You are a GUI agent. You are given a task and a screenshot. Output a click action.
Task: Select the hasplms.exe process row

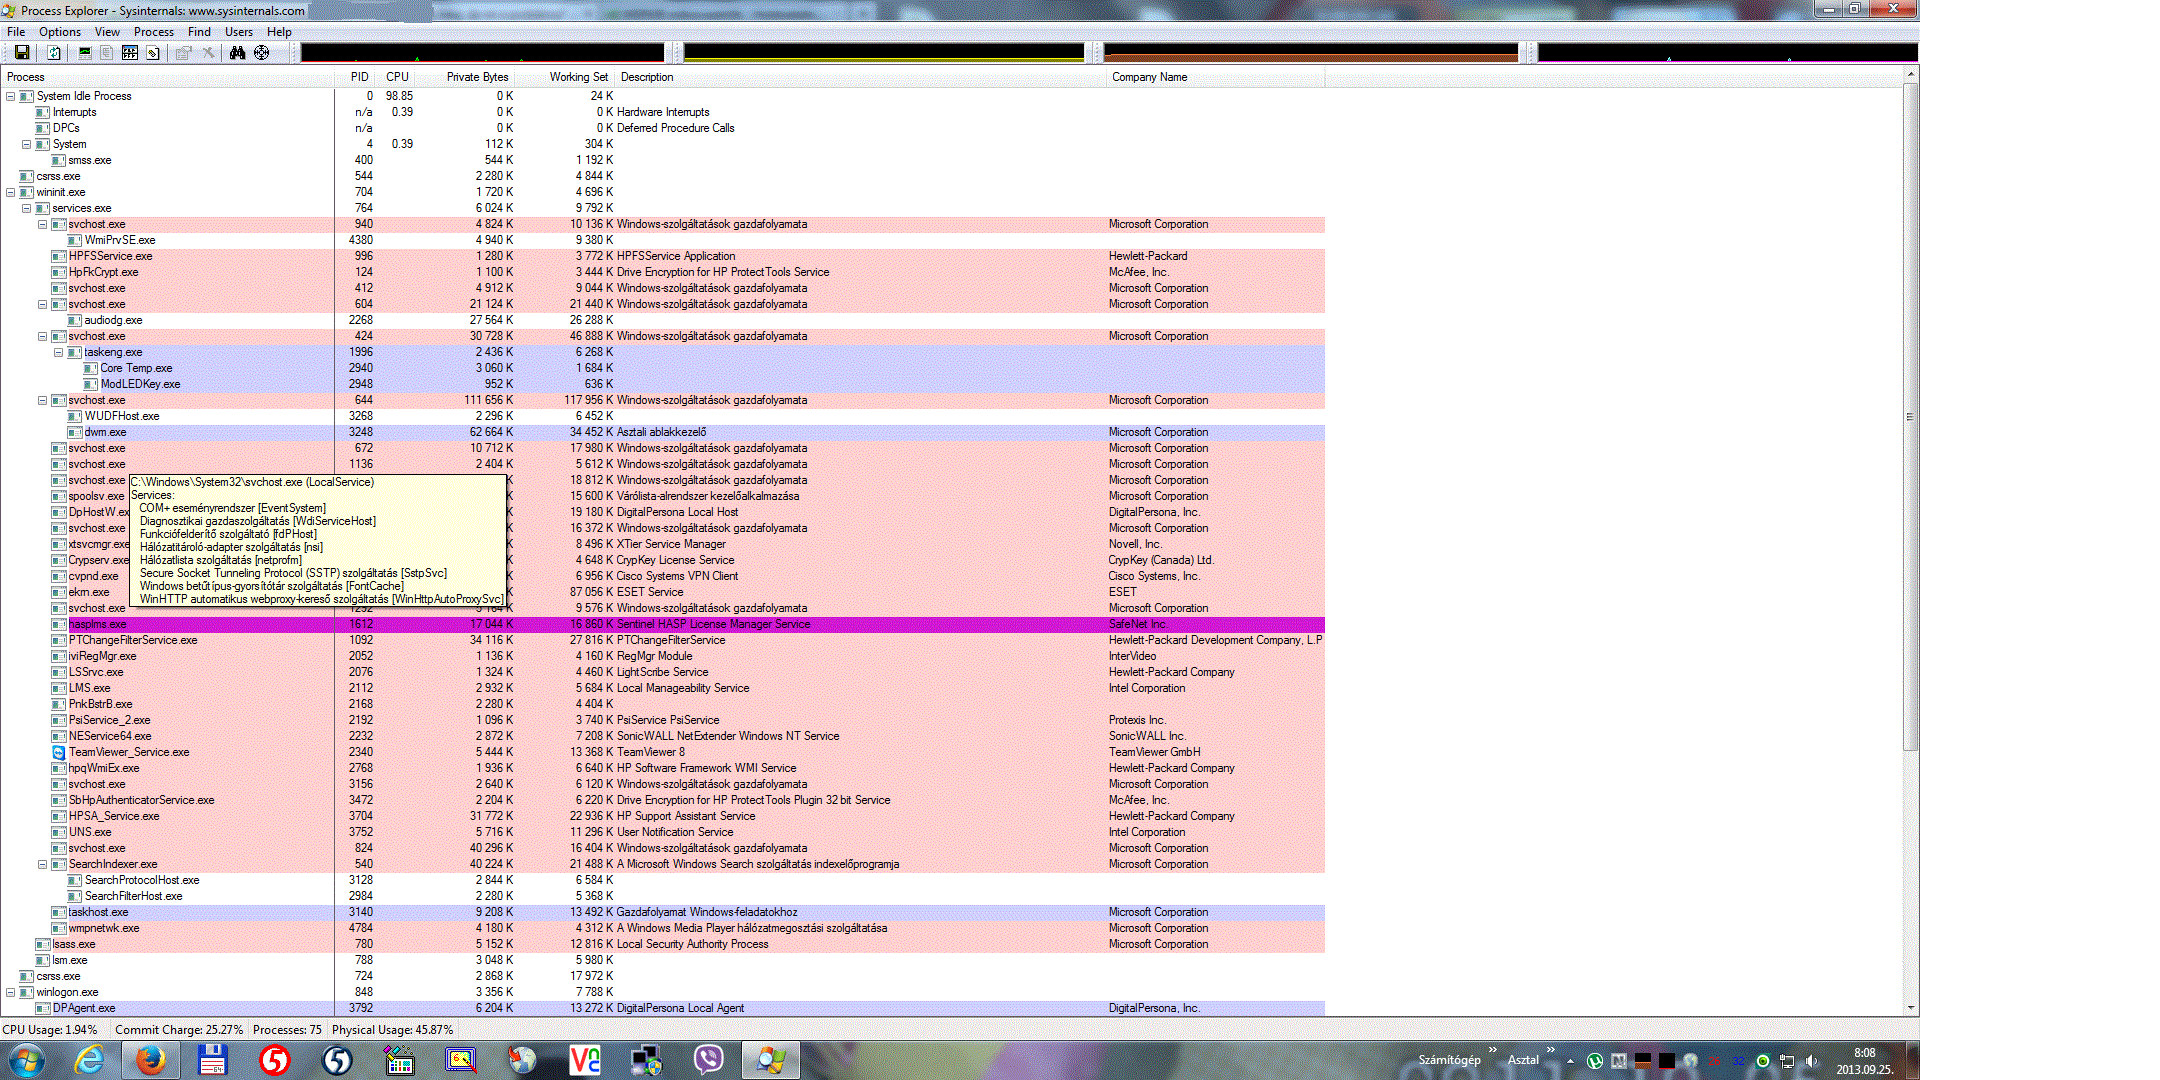[98, 624]
